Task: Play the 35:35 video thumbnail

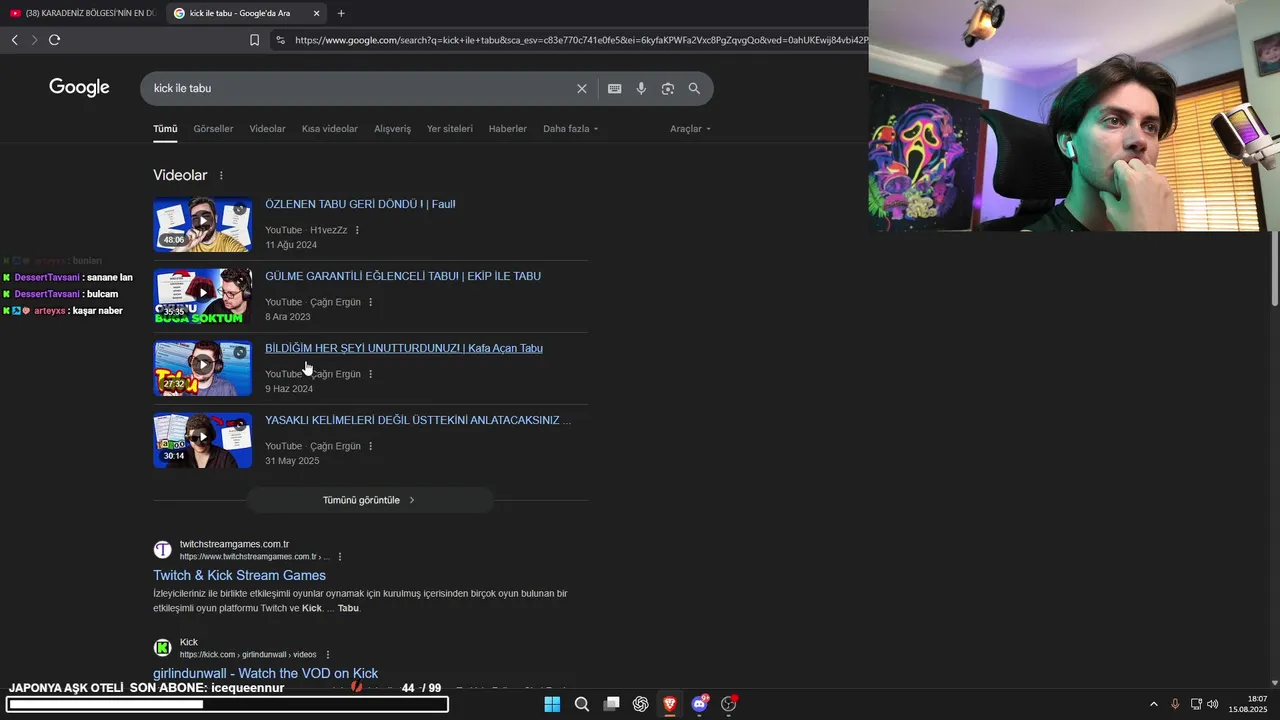Action: [202, 296]
